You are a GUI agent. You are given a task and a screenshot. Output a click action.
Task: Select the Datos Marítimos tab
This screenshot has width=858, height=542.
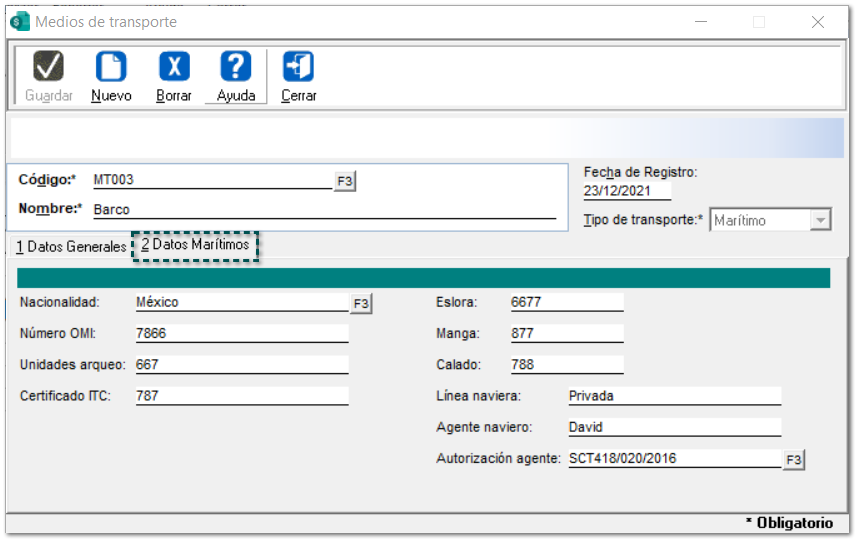[195, 246]
